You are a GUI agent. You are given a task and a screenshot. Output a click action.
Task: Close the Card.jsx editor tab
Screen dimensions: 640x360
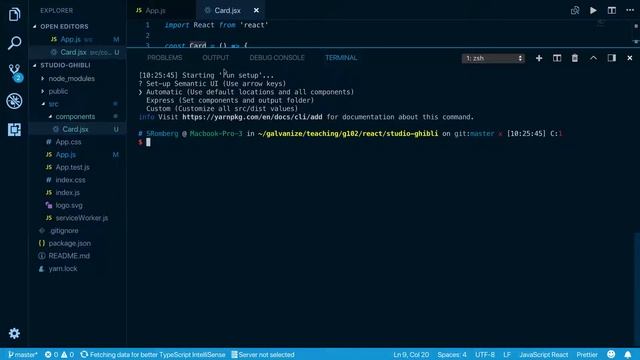point(256,10)
